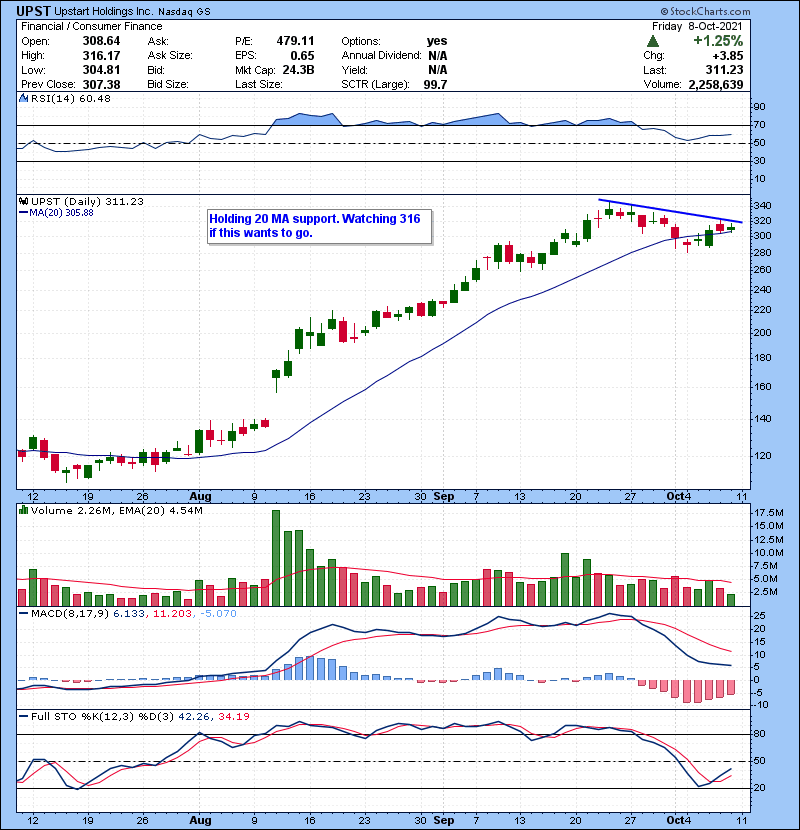Viewport: 800px width, 830px height.
Task: Click the 'Holding 20 MA support' annotation box
Action: 320,227
